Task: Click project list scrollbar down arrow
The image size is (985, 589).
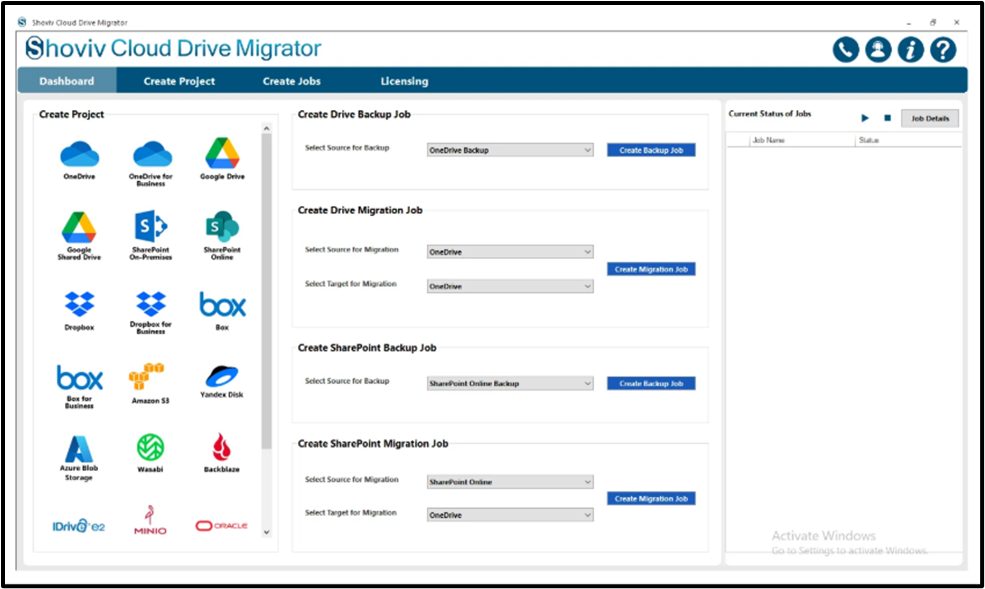Action: click(x=266, y=532)
